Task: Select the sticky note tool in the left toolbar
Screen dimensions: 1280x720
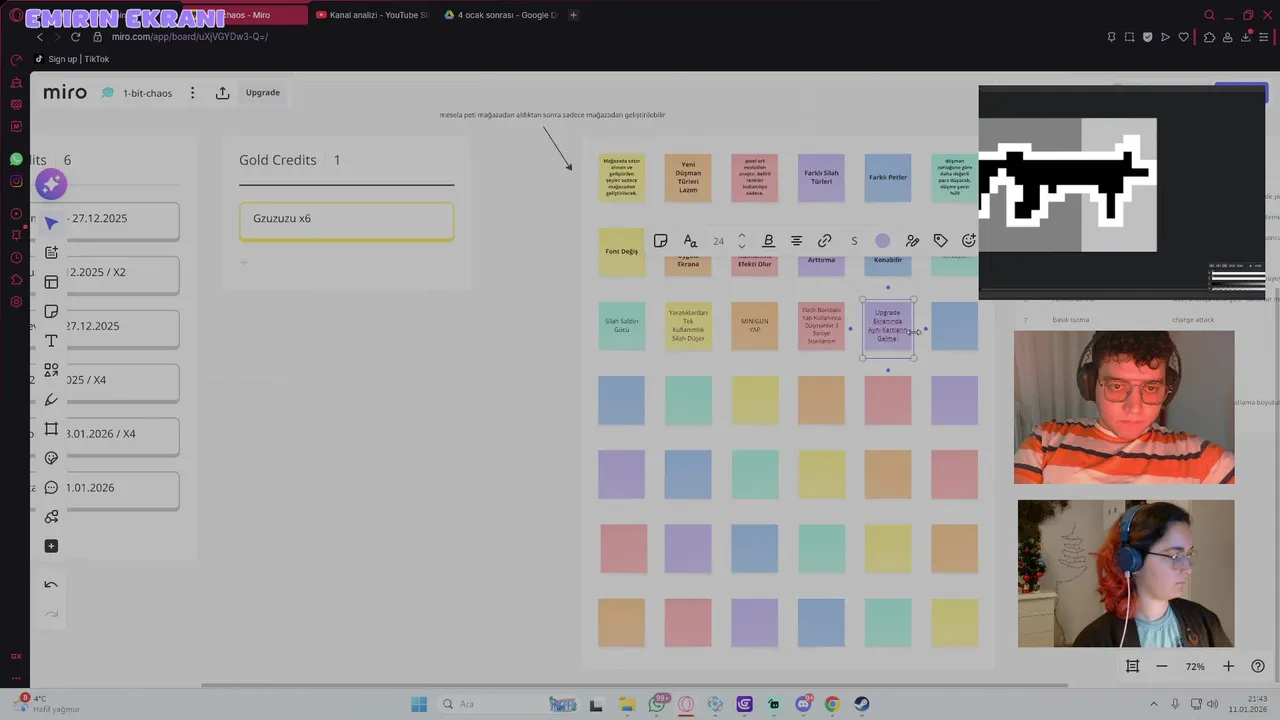Action: [x=51, y=312]
